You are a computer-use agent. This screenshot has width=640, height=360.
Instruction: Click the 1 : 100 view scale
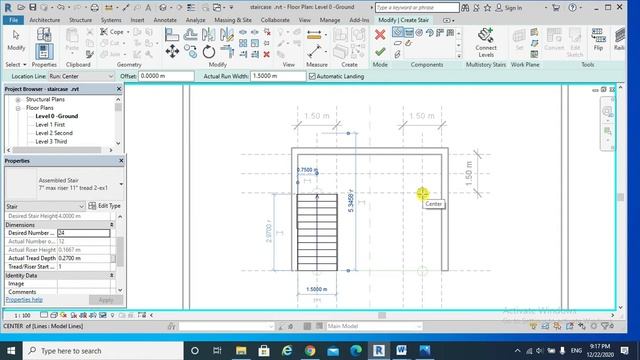(x=22, y=316)
